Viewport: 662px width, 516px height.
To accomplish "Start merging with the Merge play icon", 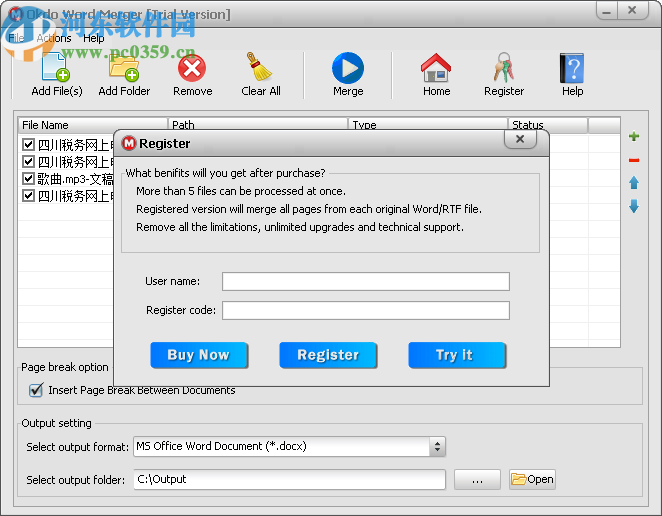I will point(348,68).
